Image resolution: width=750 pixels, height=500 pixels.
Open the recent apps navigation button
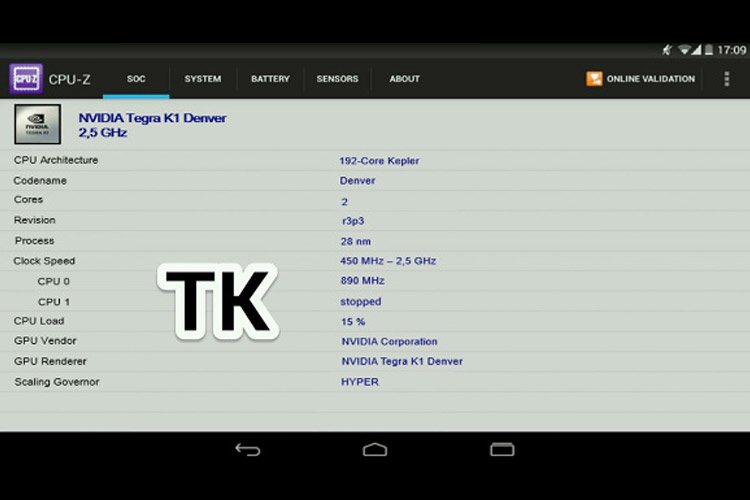click(x=502, y=450)
